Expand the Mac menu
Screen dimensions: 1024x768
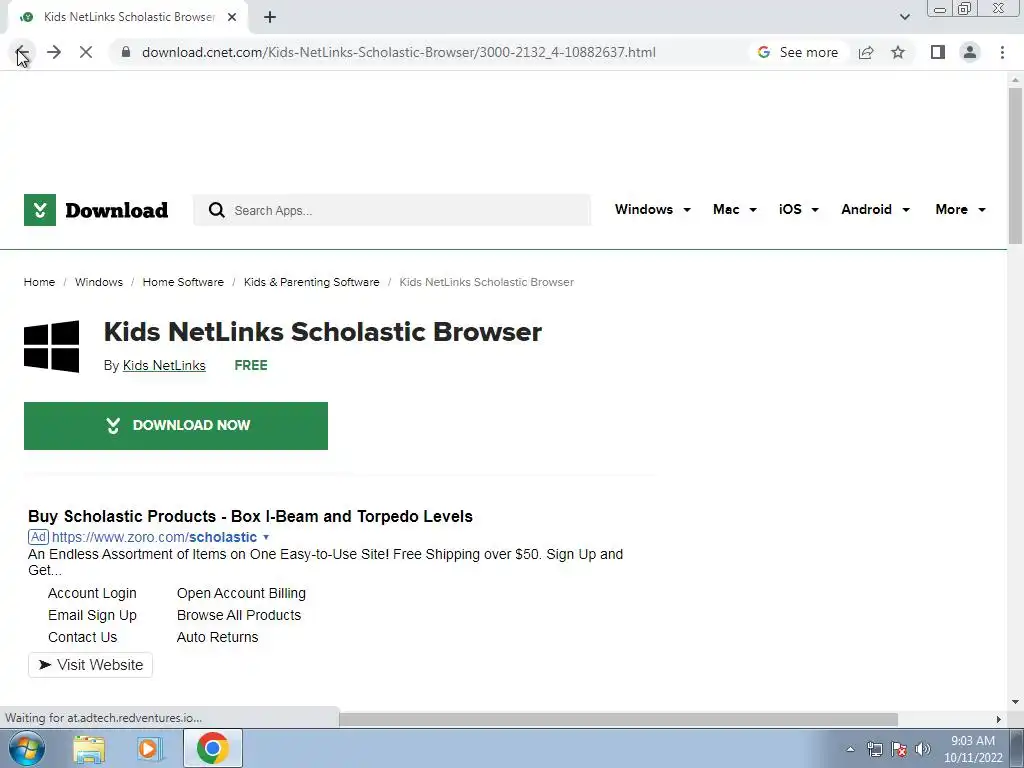735,210
